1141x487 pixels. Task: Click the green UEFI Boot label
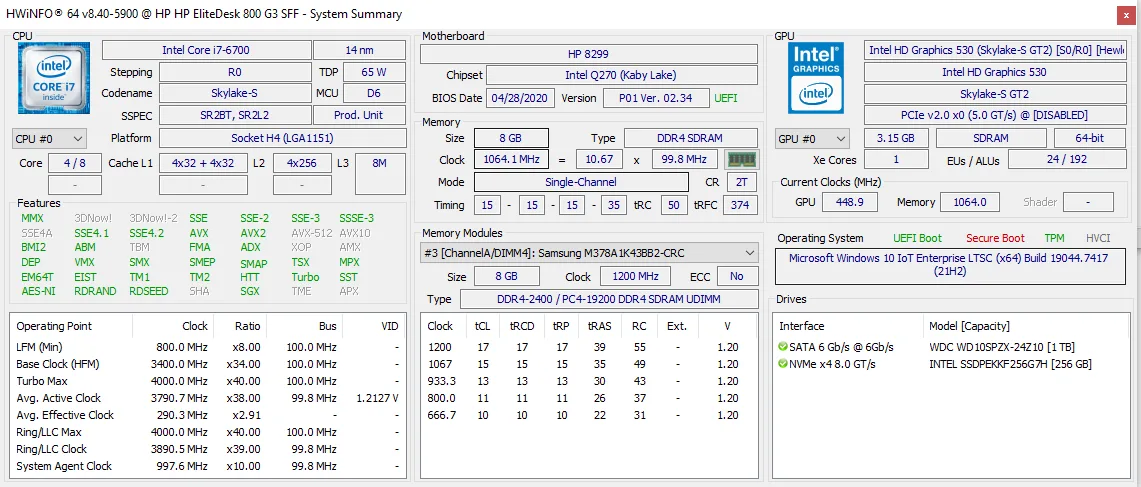917,238
